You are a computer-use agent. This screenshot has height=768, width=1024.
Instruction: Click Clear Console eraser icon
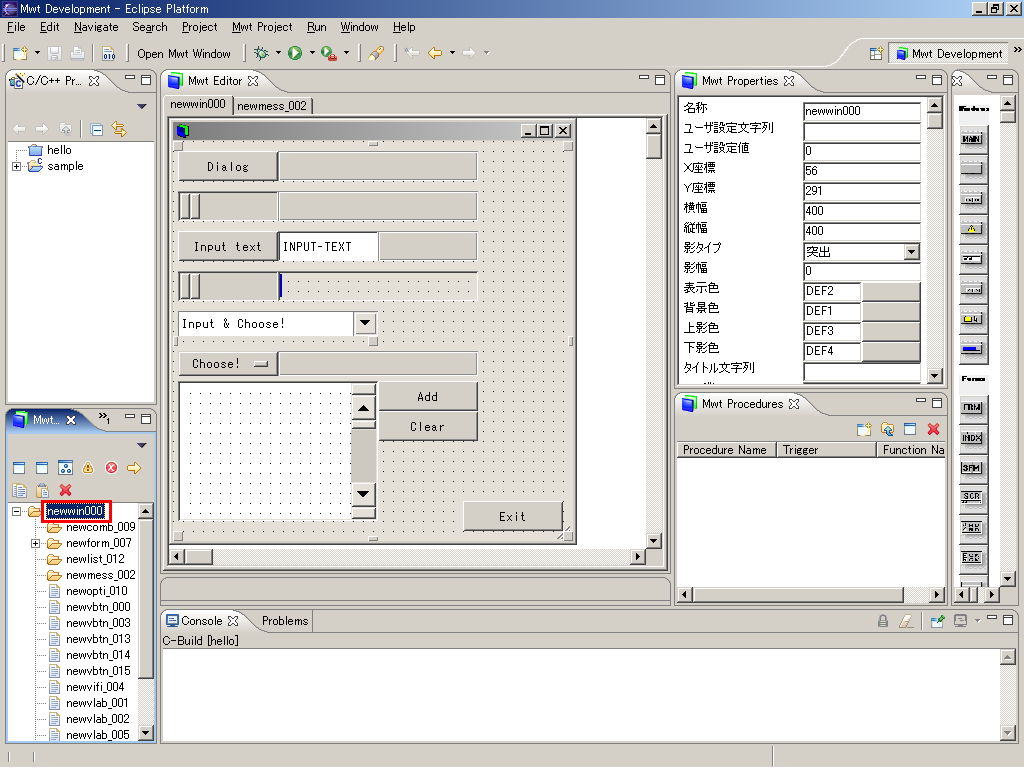(906, 620)
